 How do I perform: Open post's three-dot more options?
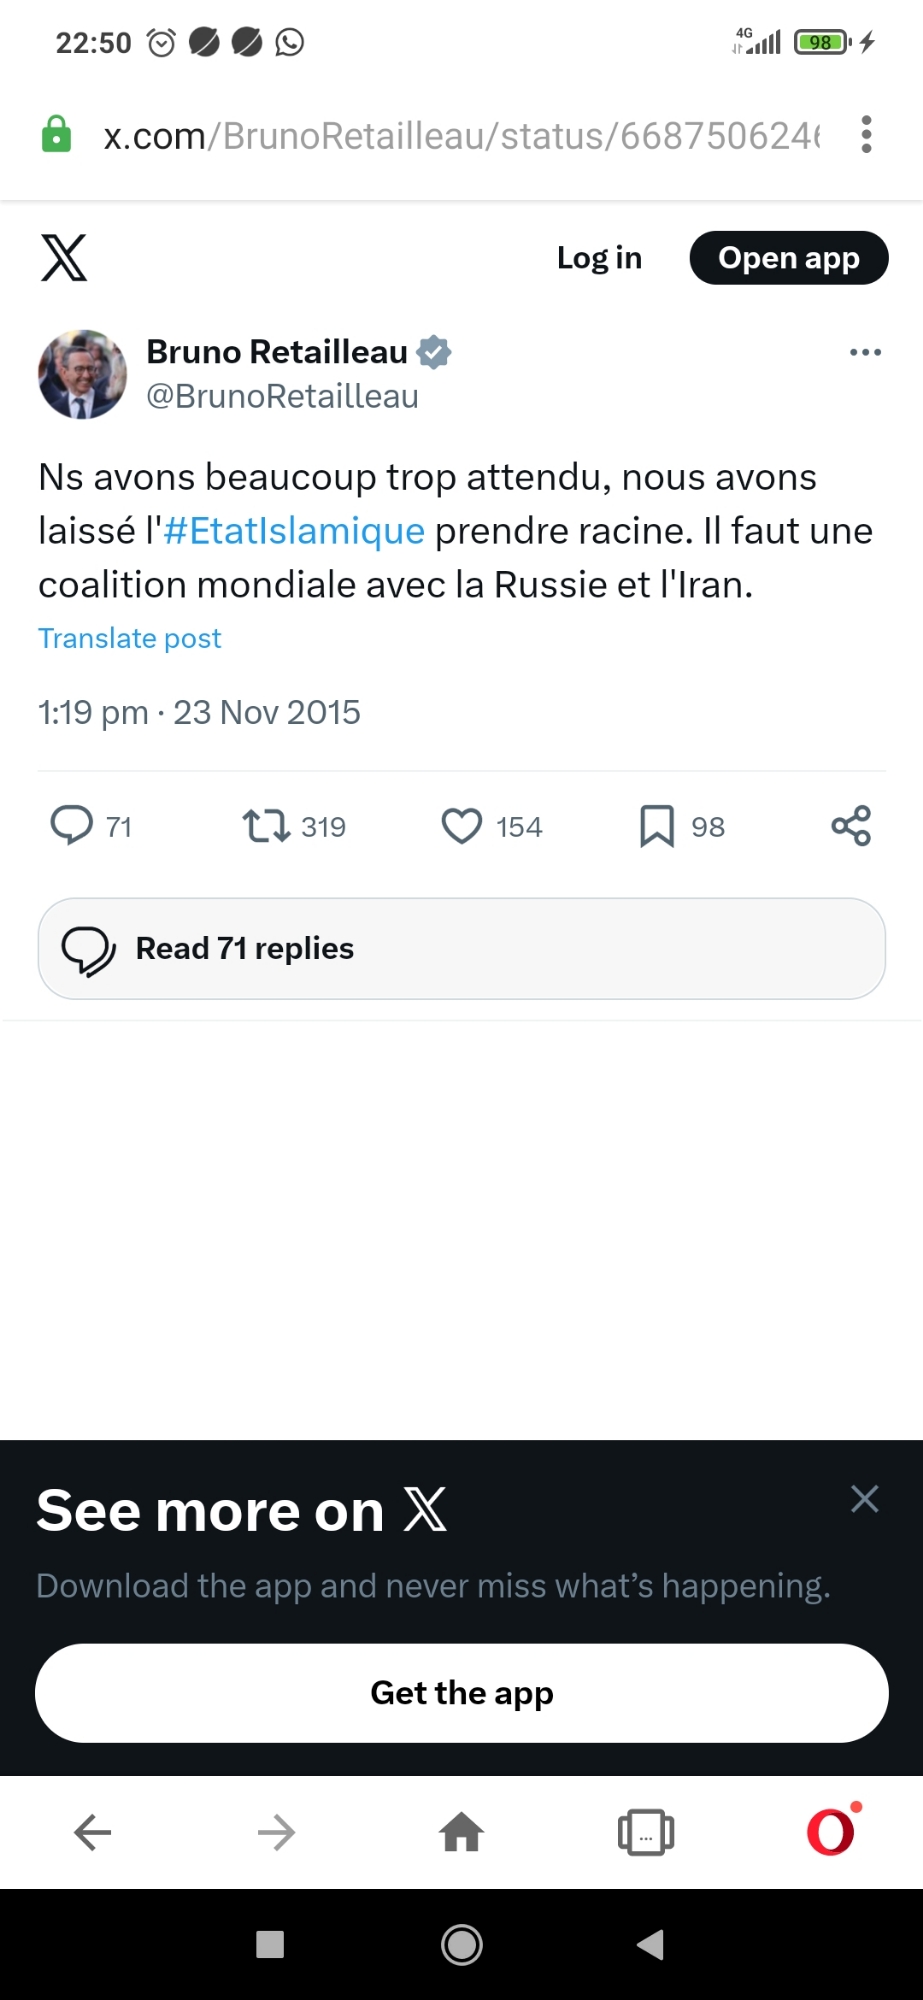[x=865, y=352]
